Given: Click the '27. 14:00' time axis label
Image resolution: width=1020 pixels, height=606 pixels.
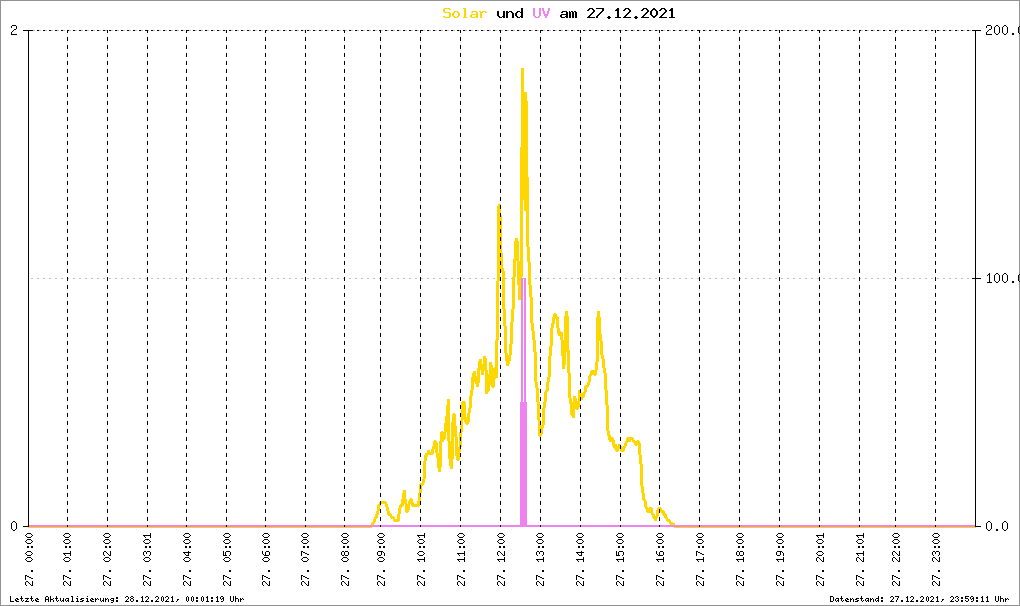Looking at the screenshot, I should pos(580,559).
